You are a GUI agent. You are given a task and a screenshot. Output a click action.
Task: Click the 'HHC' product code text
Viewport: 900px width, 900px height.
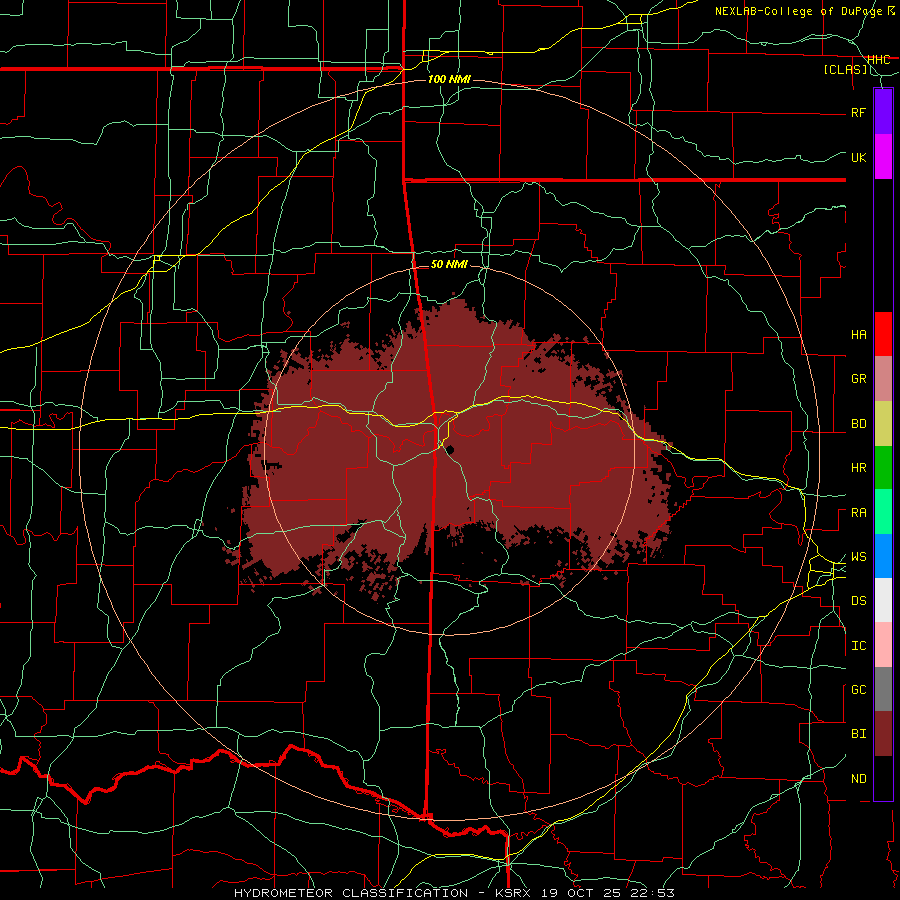coord(878,60)
